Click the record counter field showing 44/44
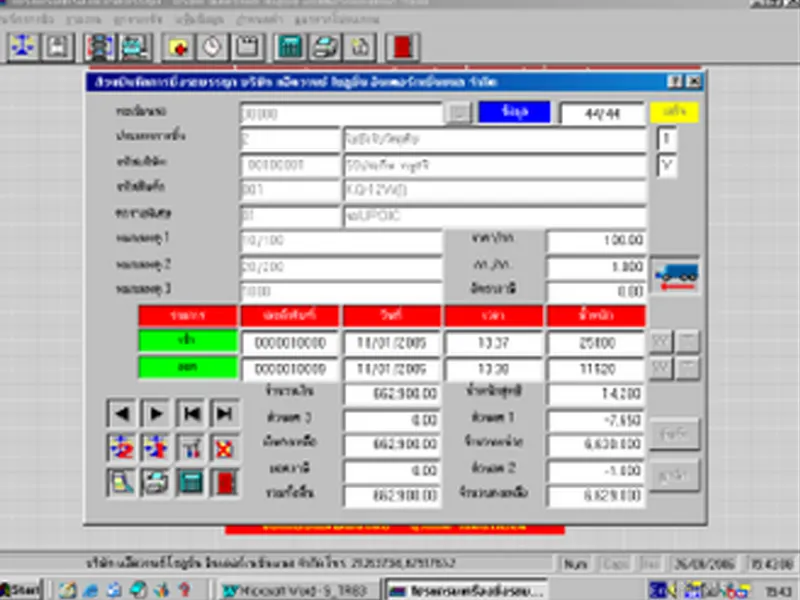This screenshot has height=600, width=800. 603,113
